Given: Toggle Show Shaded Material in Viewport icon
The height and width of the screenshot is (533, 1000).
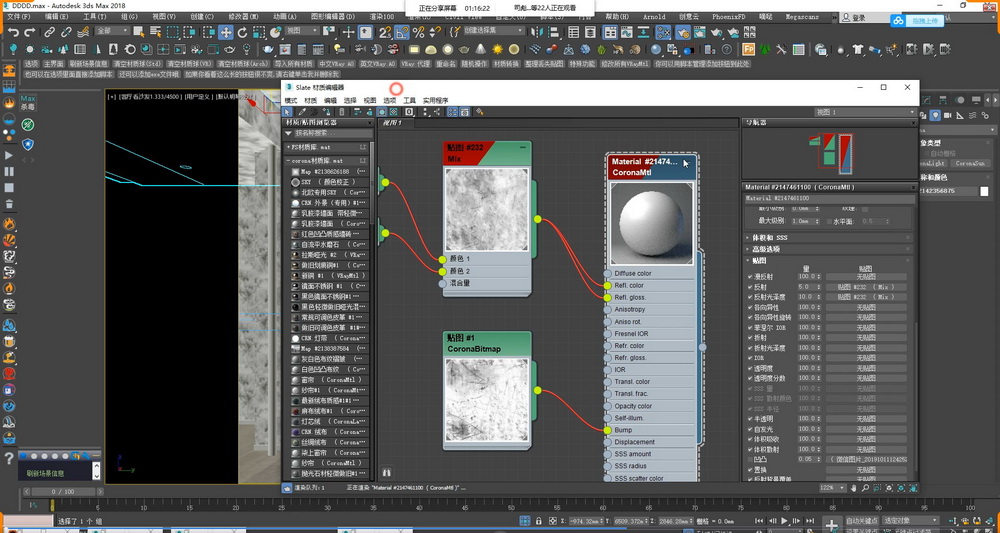Looking at the screenshot, I should (x=383, y=112).
